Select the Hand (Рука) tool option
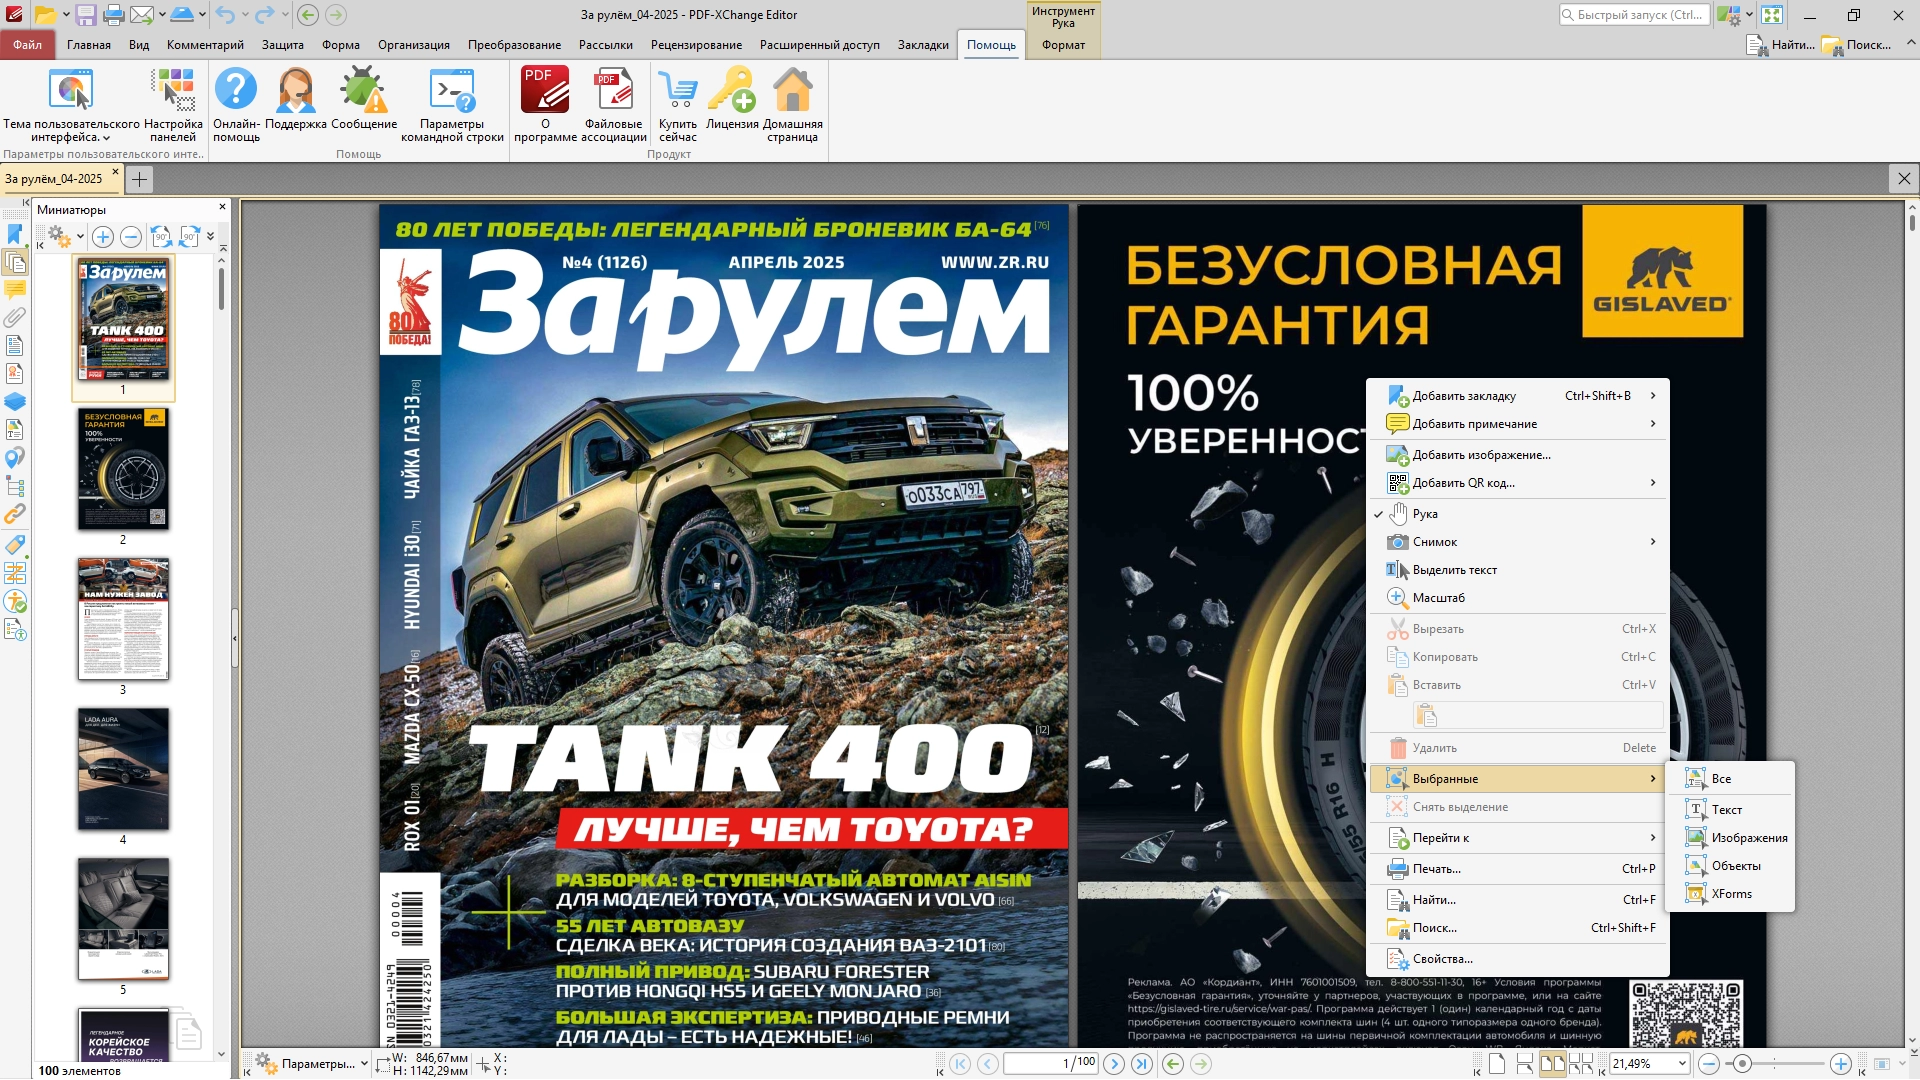The height and width of the screenshot is (1080, 1920). click(1425, 514)
